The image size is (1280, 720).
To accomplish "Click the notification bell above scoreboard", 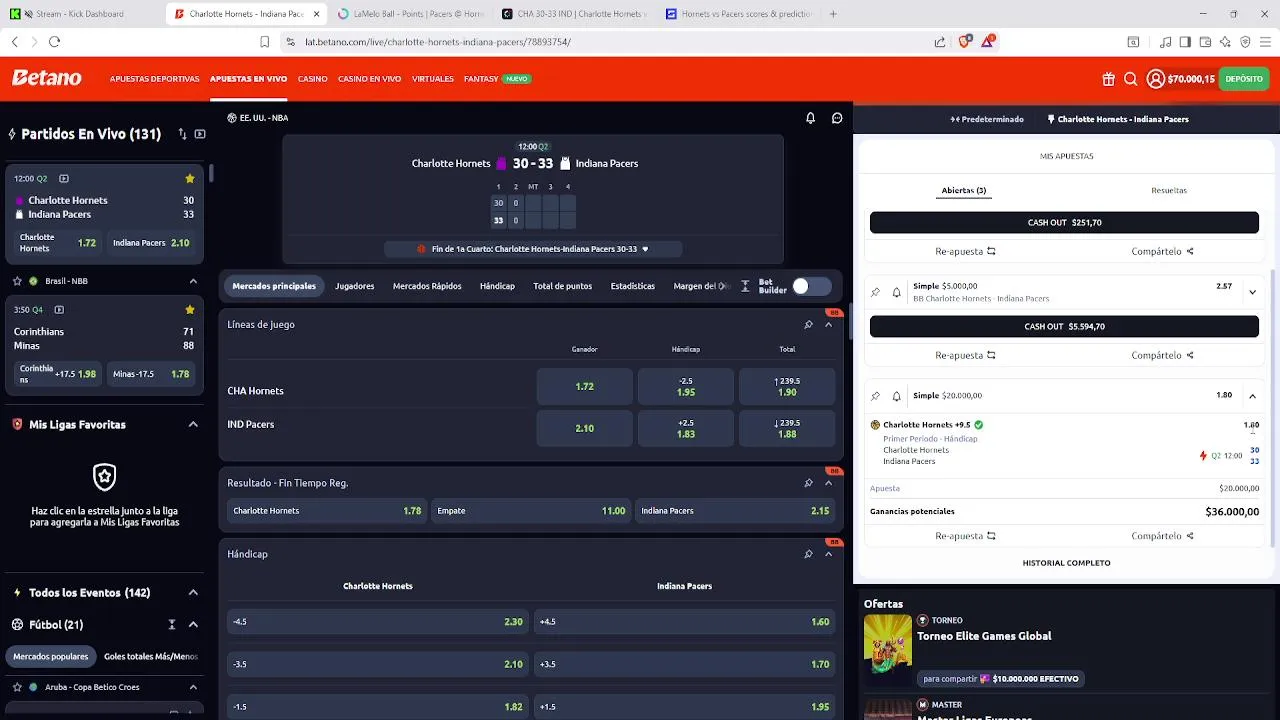I will [810, 118].
